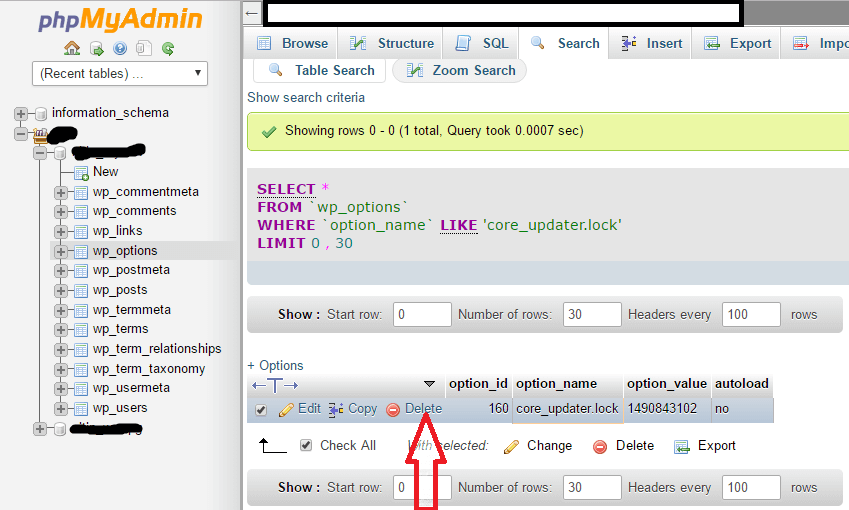Click the full texts right-arrow toggle icon
The height and width of the screenshot is (510, 849).
click(291, 385)
